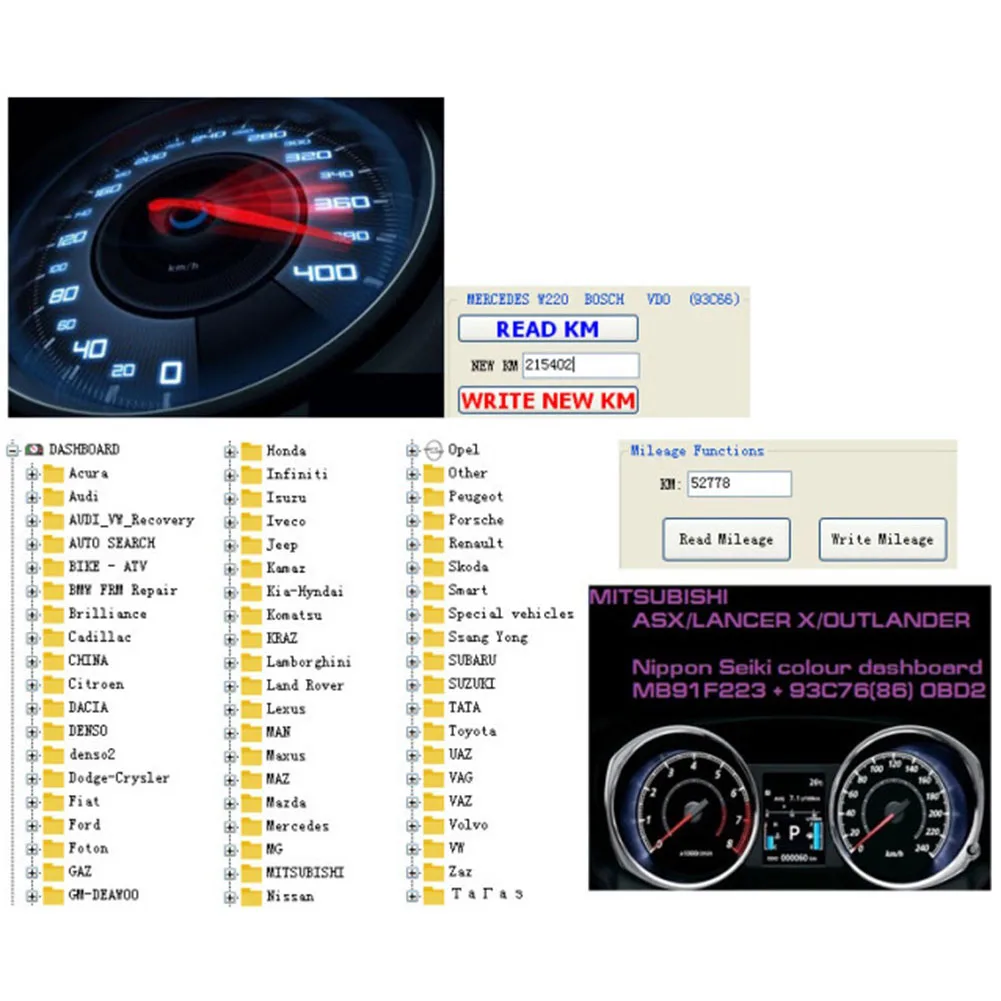This screenshot has height=1001, width=1001.
Task: Click the blue speedometer image
Action: coord(226,257)
